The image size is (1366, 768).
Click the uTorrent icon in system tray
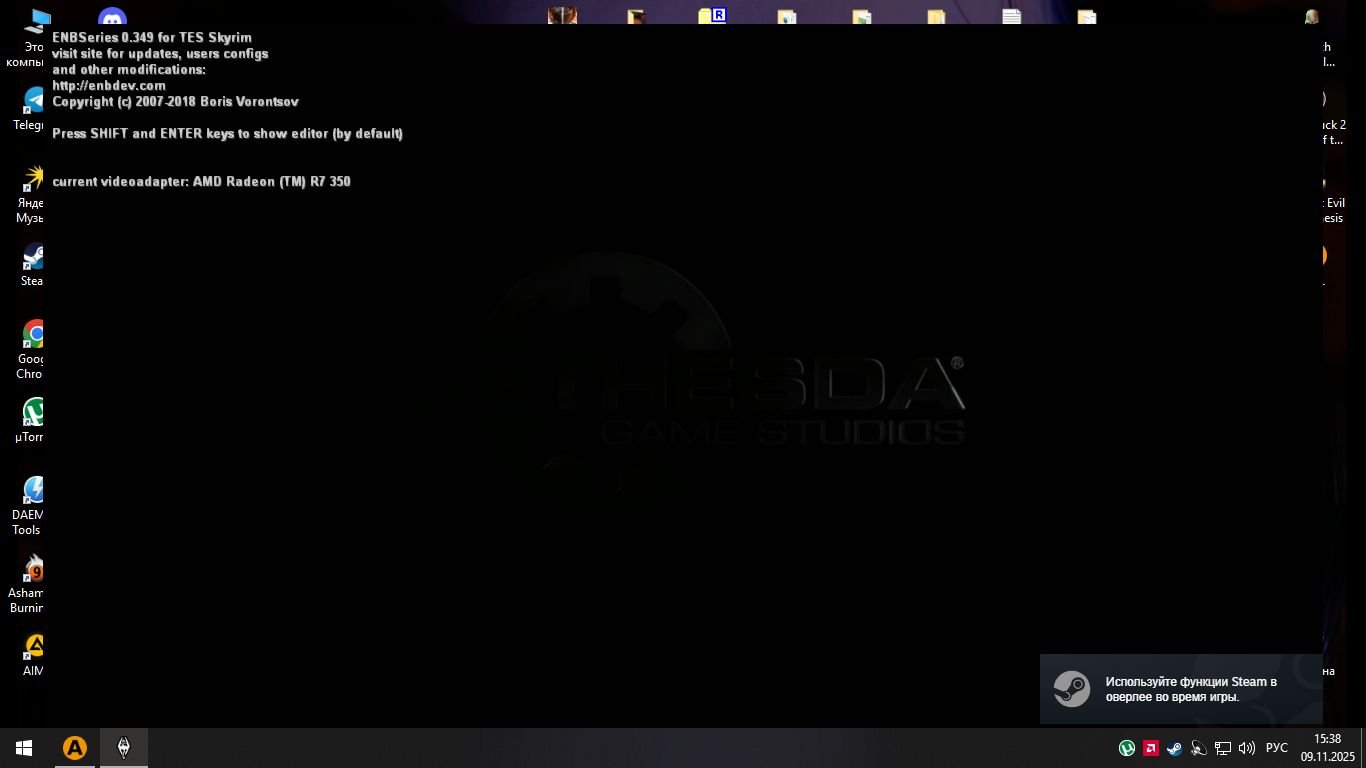[1127, 748]
